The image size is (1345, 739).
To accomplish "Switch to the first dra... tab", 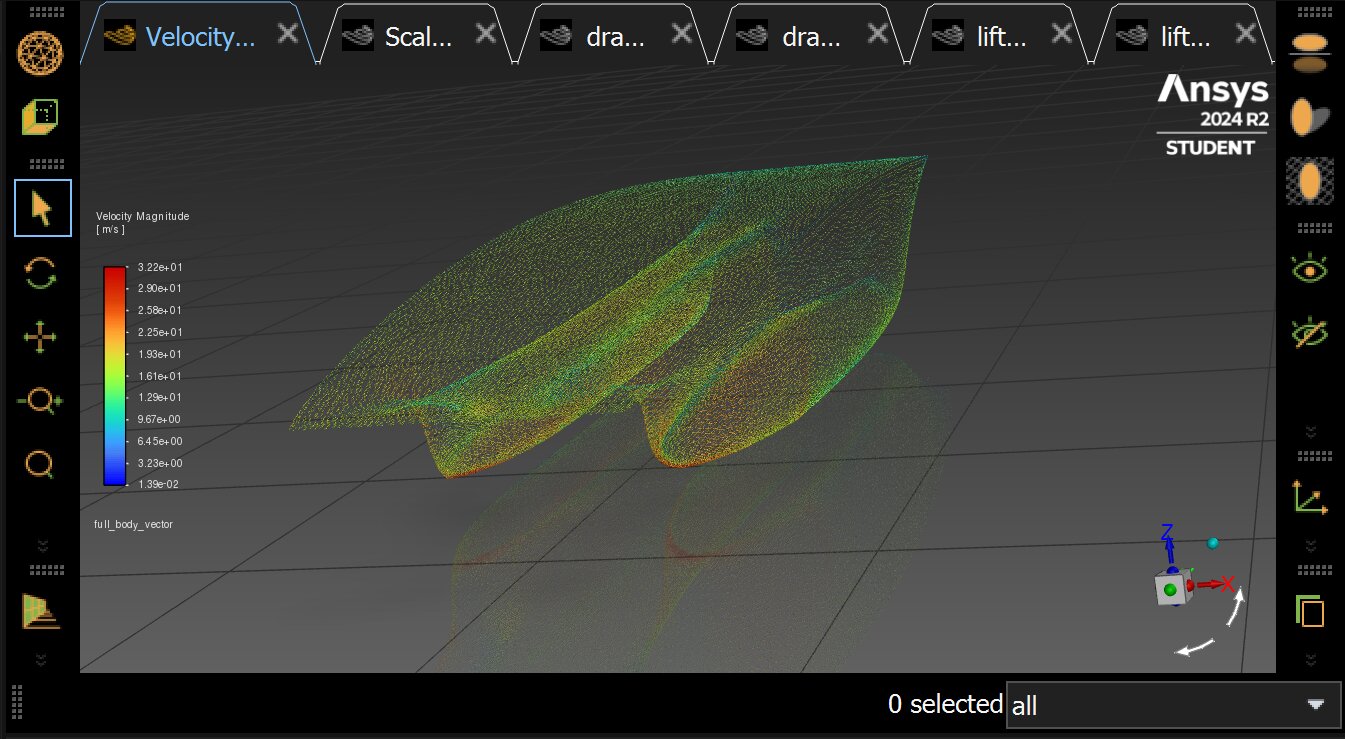I will point(615,37).
